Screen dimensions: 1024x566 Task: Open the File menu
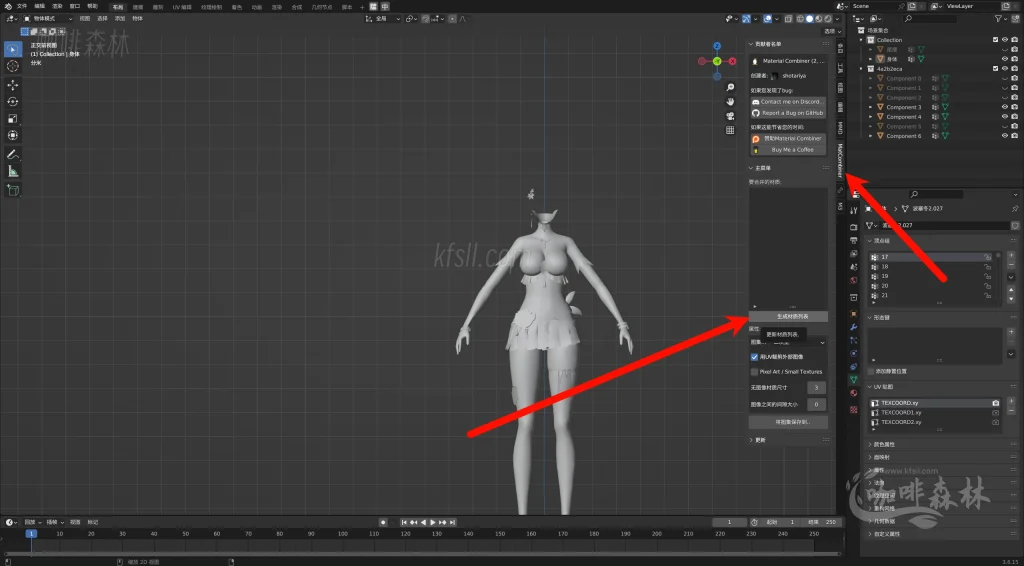[22, 6]
